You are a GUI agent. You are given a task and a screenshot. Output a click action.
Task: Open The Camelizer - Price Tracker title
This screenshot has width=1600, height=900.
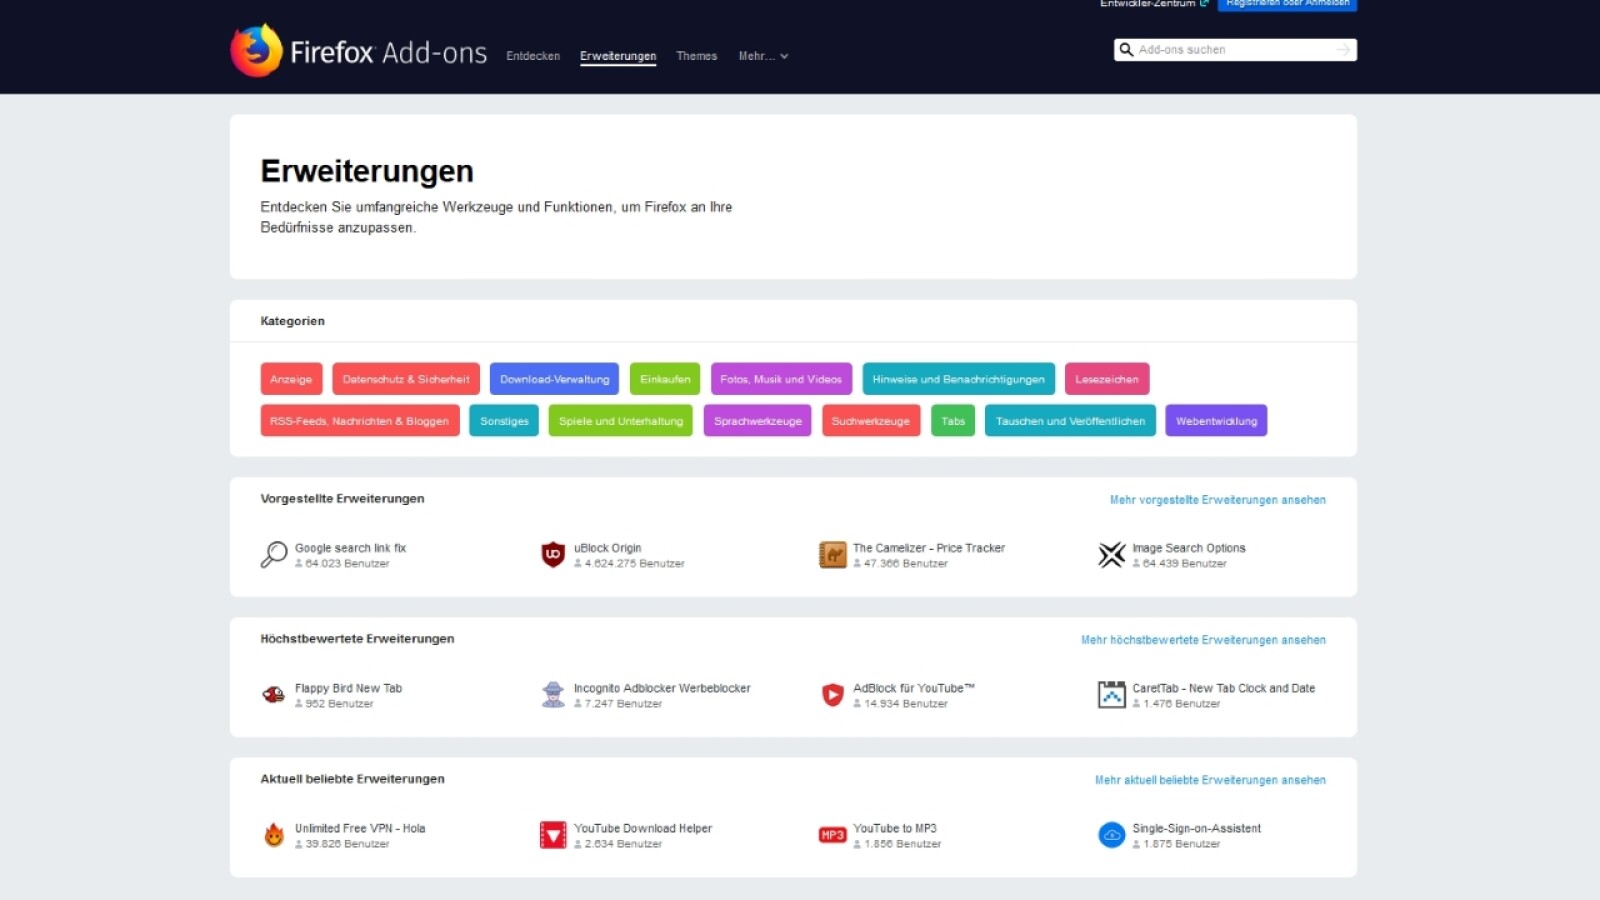coord(929,548)
